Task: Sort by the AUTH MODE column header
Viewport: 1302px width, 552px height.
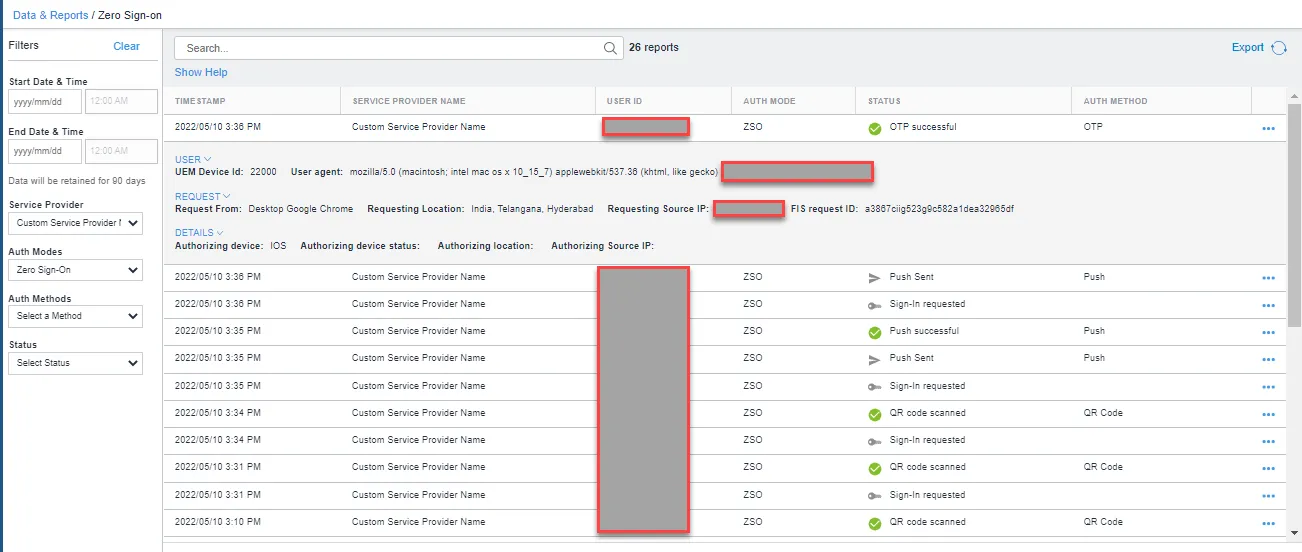Action: point(769,101)
